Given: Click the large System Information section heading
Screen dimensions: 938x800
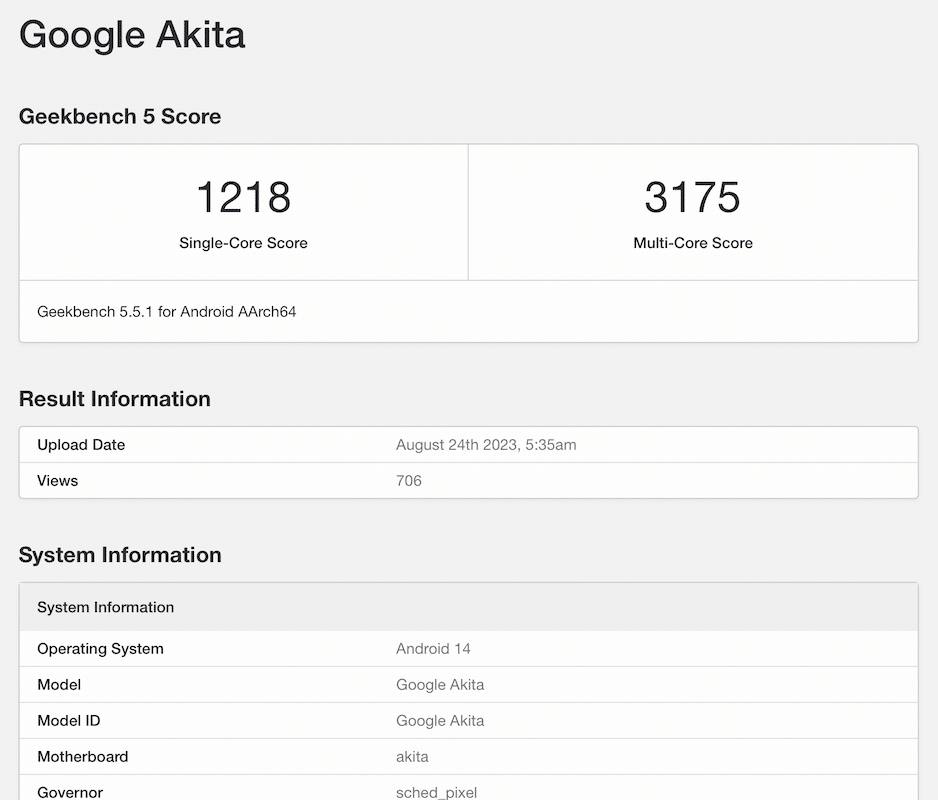Looking at the screenshot, I should [120, 555].
